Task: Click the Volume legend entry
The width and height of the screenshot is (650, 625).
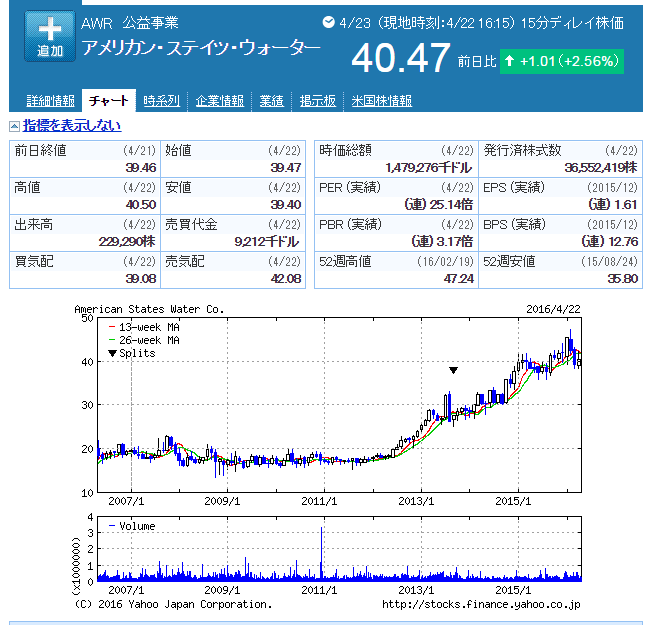Action: click(132, 526)
